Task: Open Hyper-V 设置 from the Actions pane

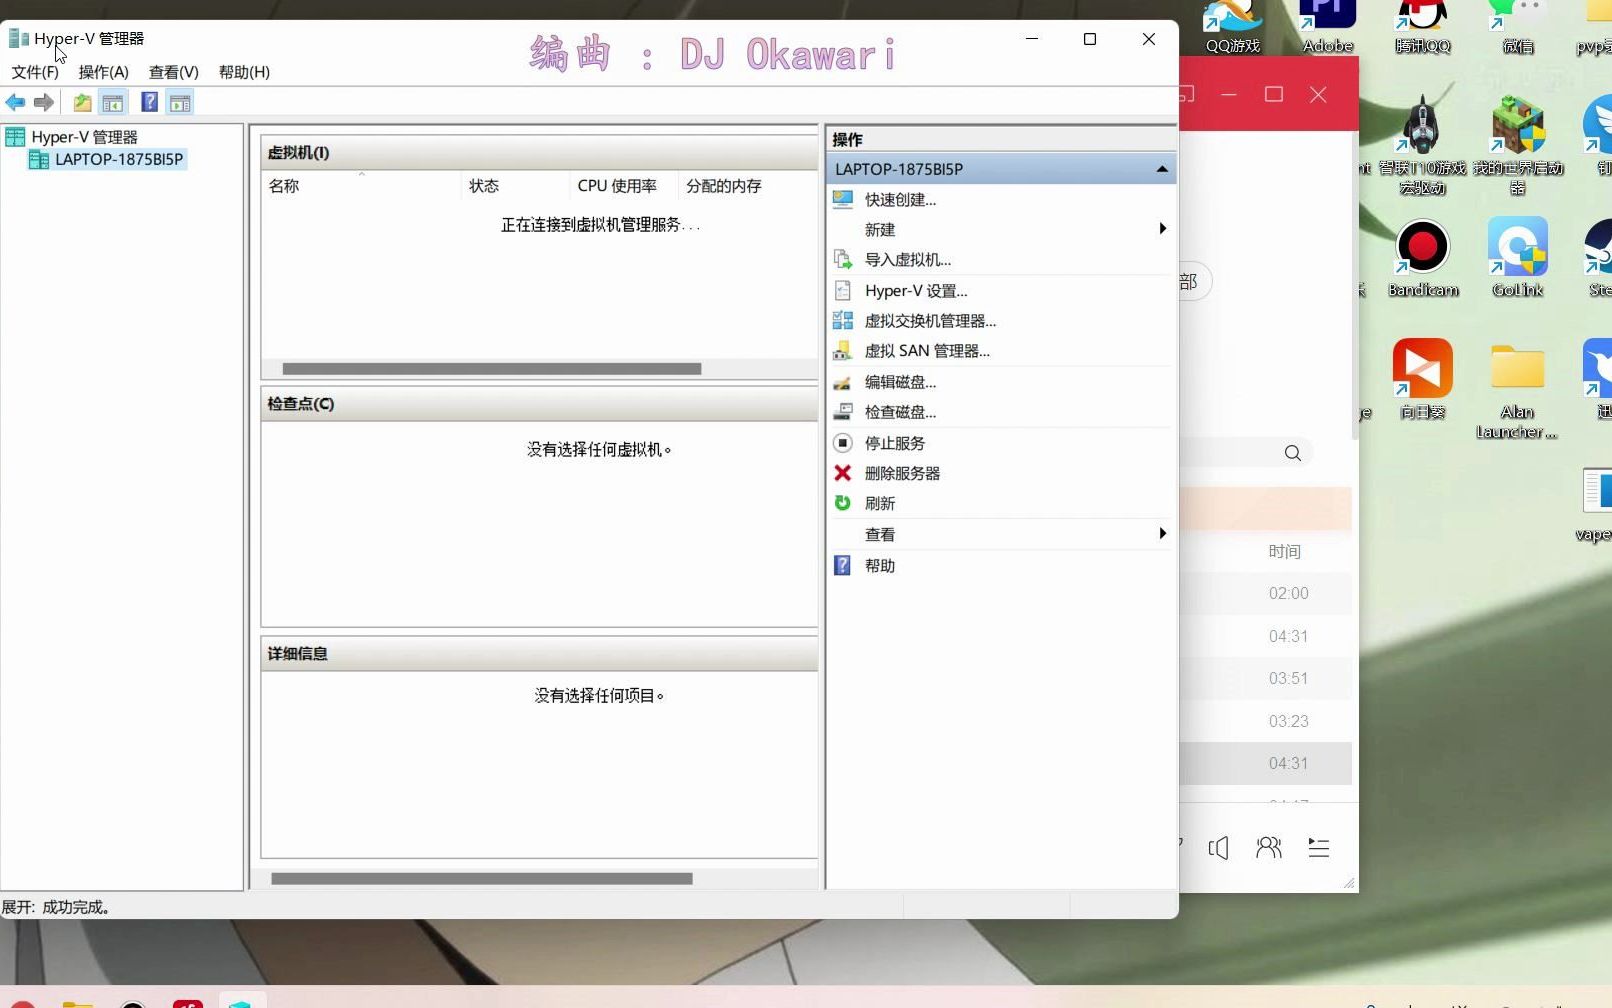Action: point(915,290)
